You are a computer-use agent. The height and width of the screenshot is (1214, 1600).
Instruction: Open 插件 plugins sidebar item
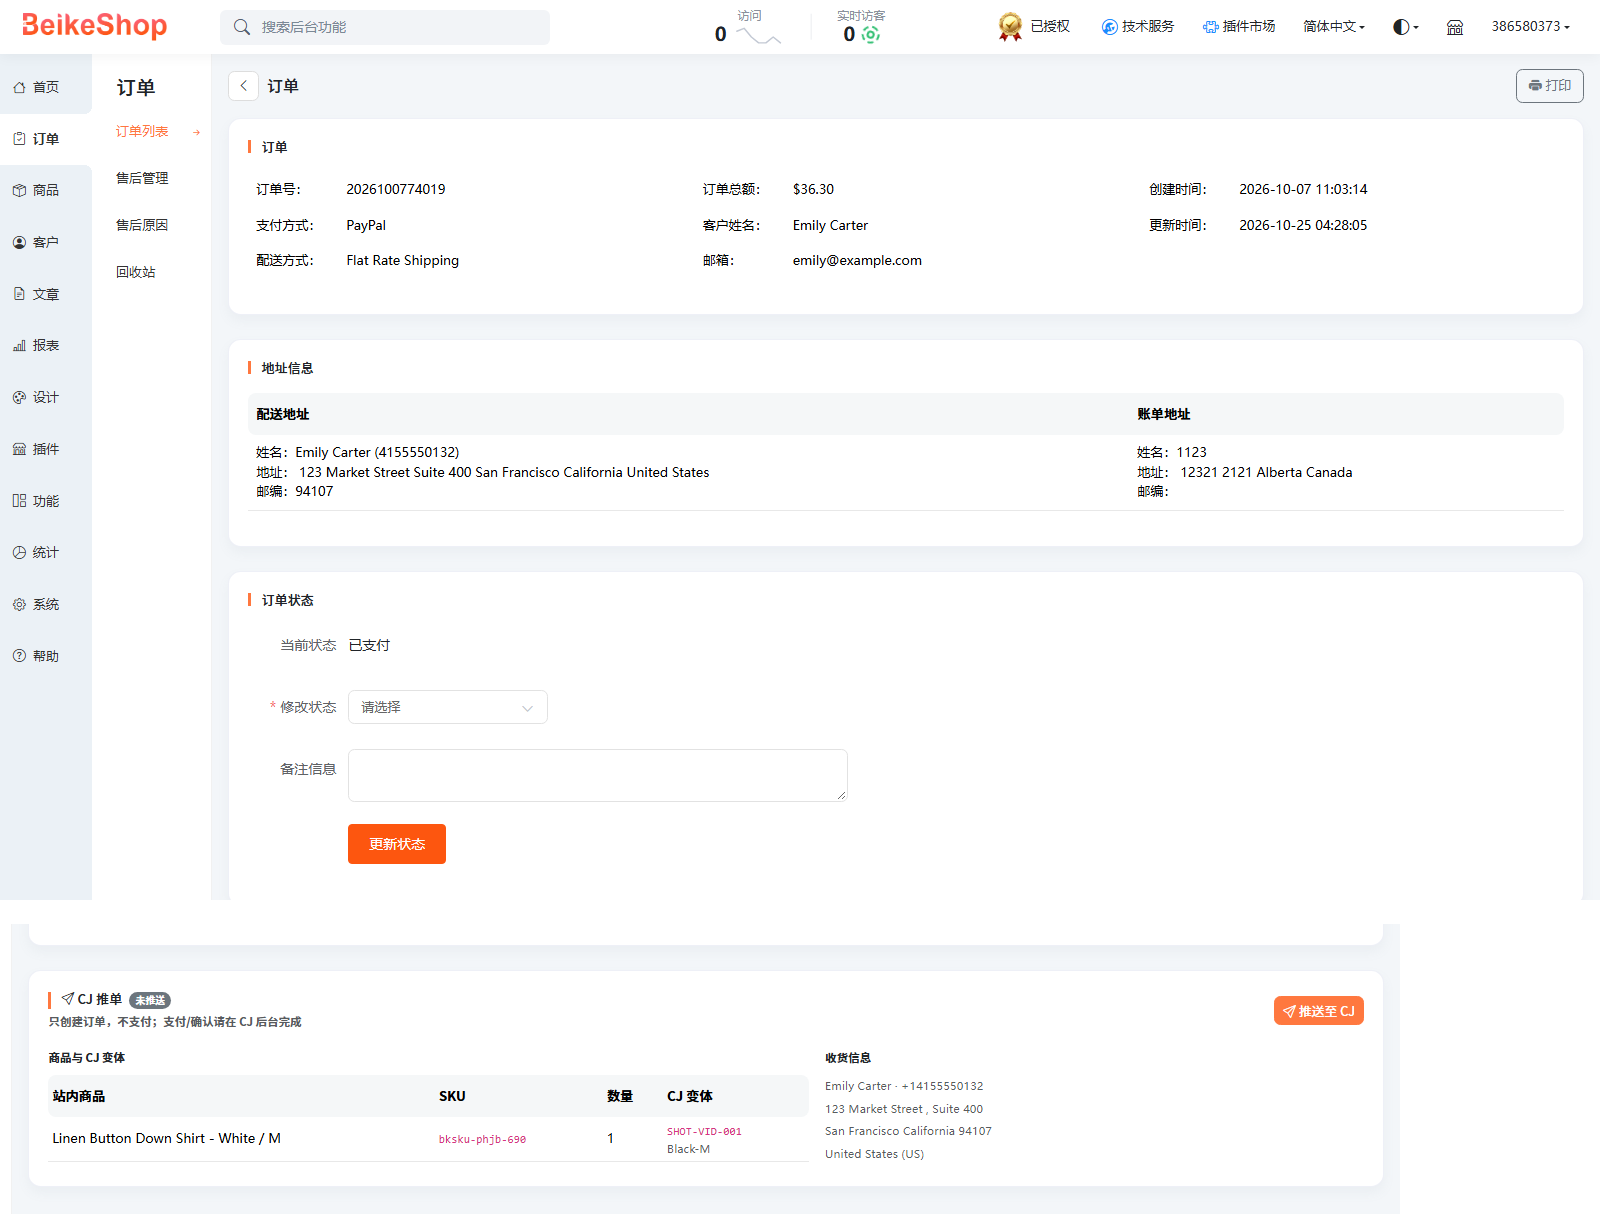tap(46, 449)
